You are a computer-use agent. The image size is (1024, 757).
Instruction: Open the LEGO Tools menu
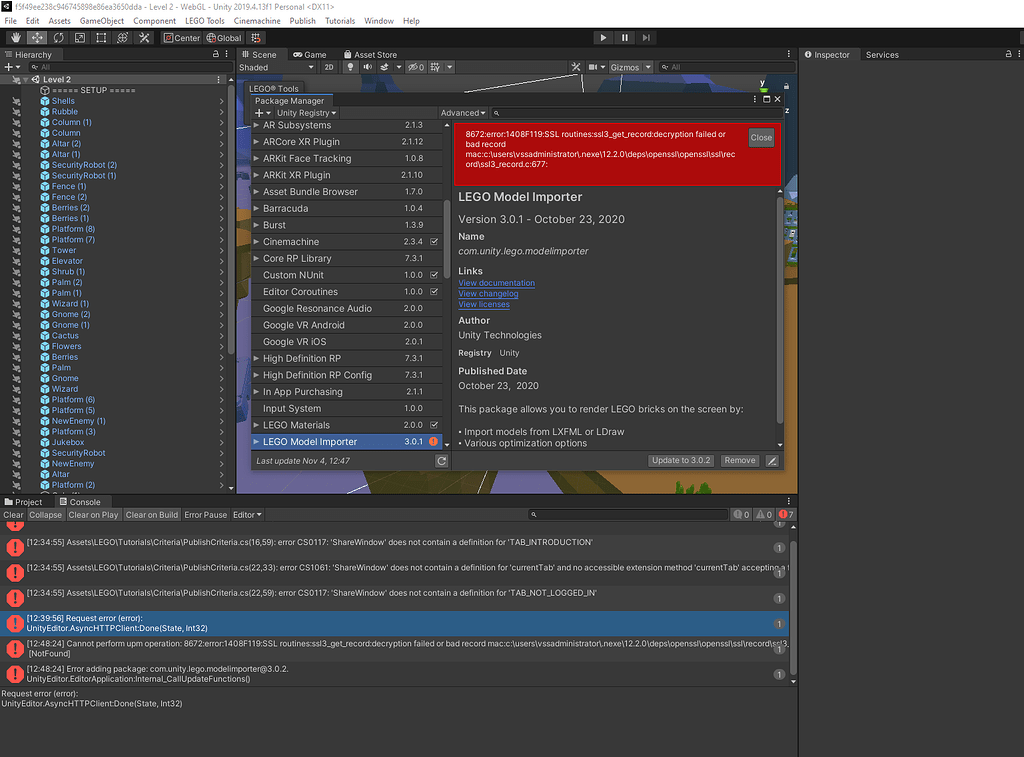click(x=204, y=20)
